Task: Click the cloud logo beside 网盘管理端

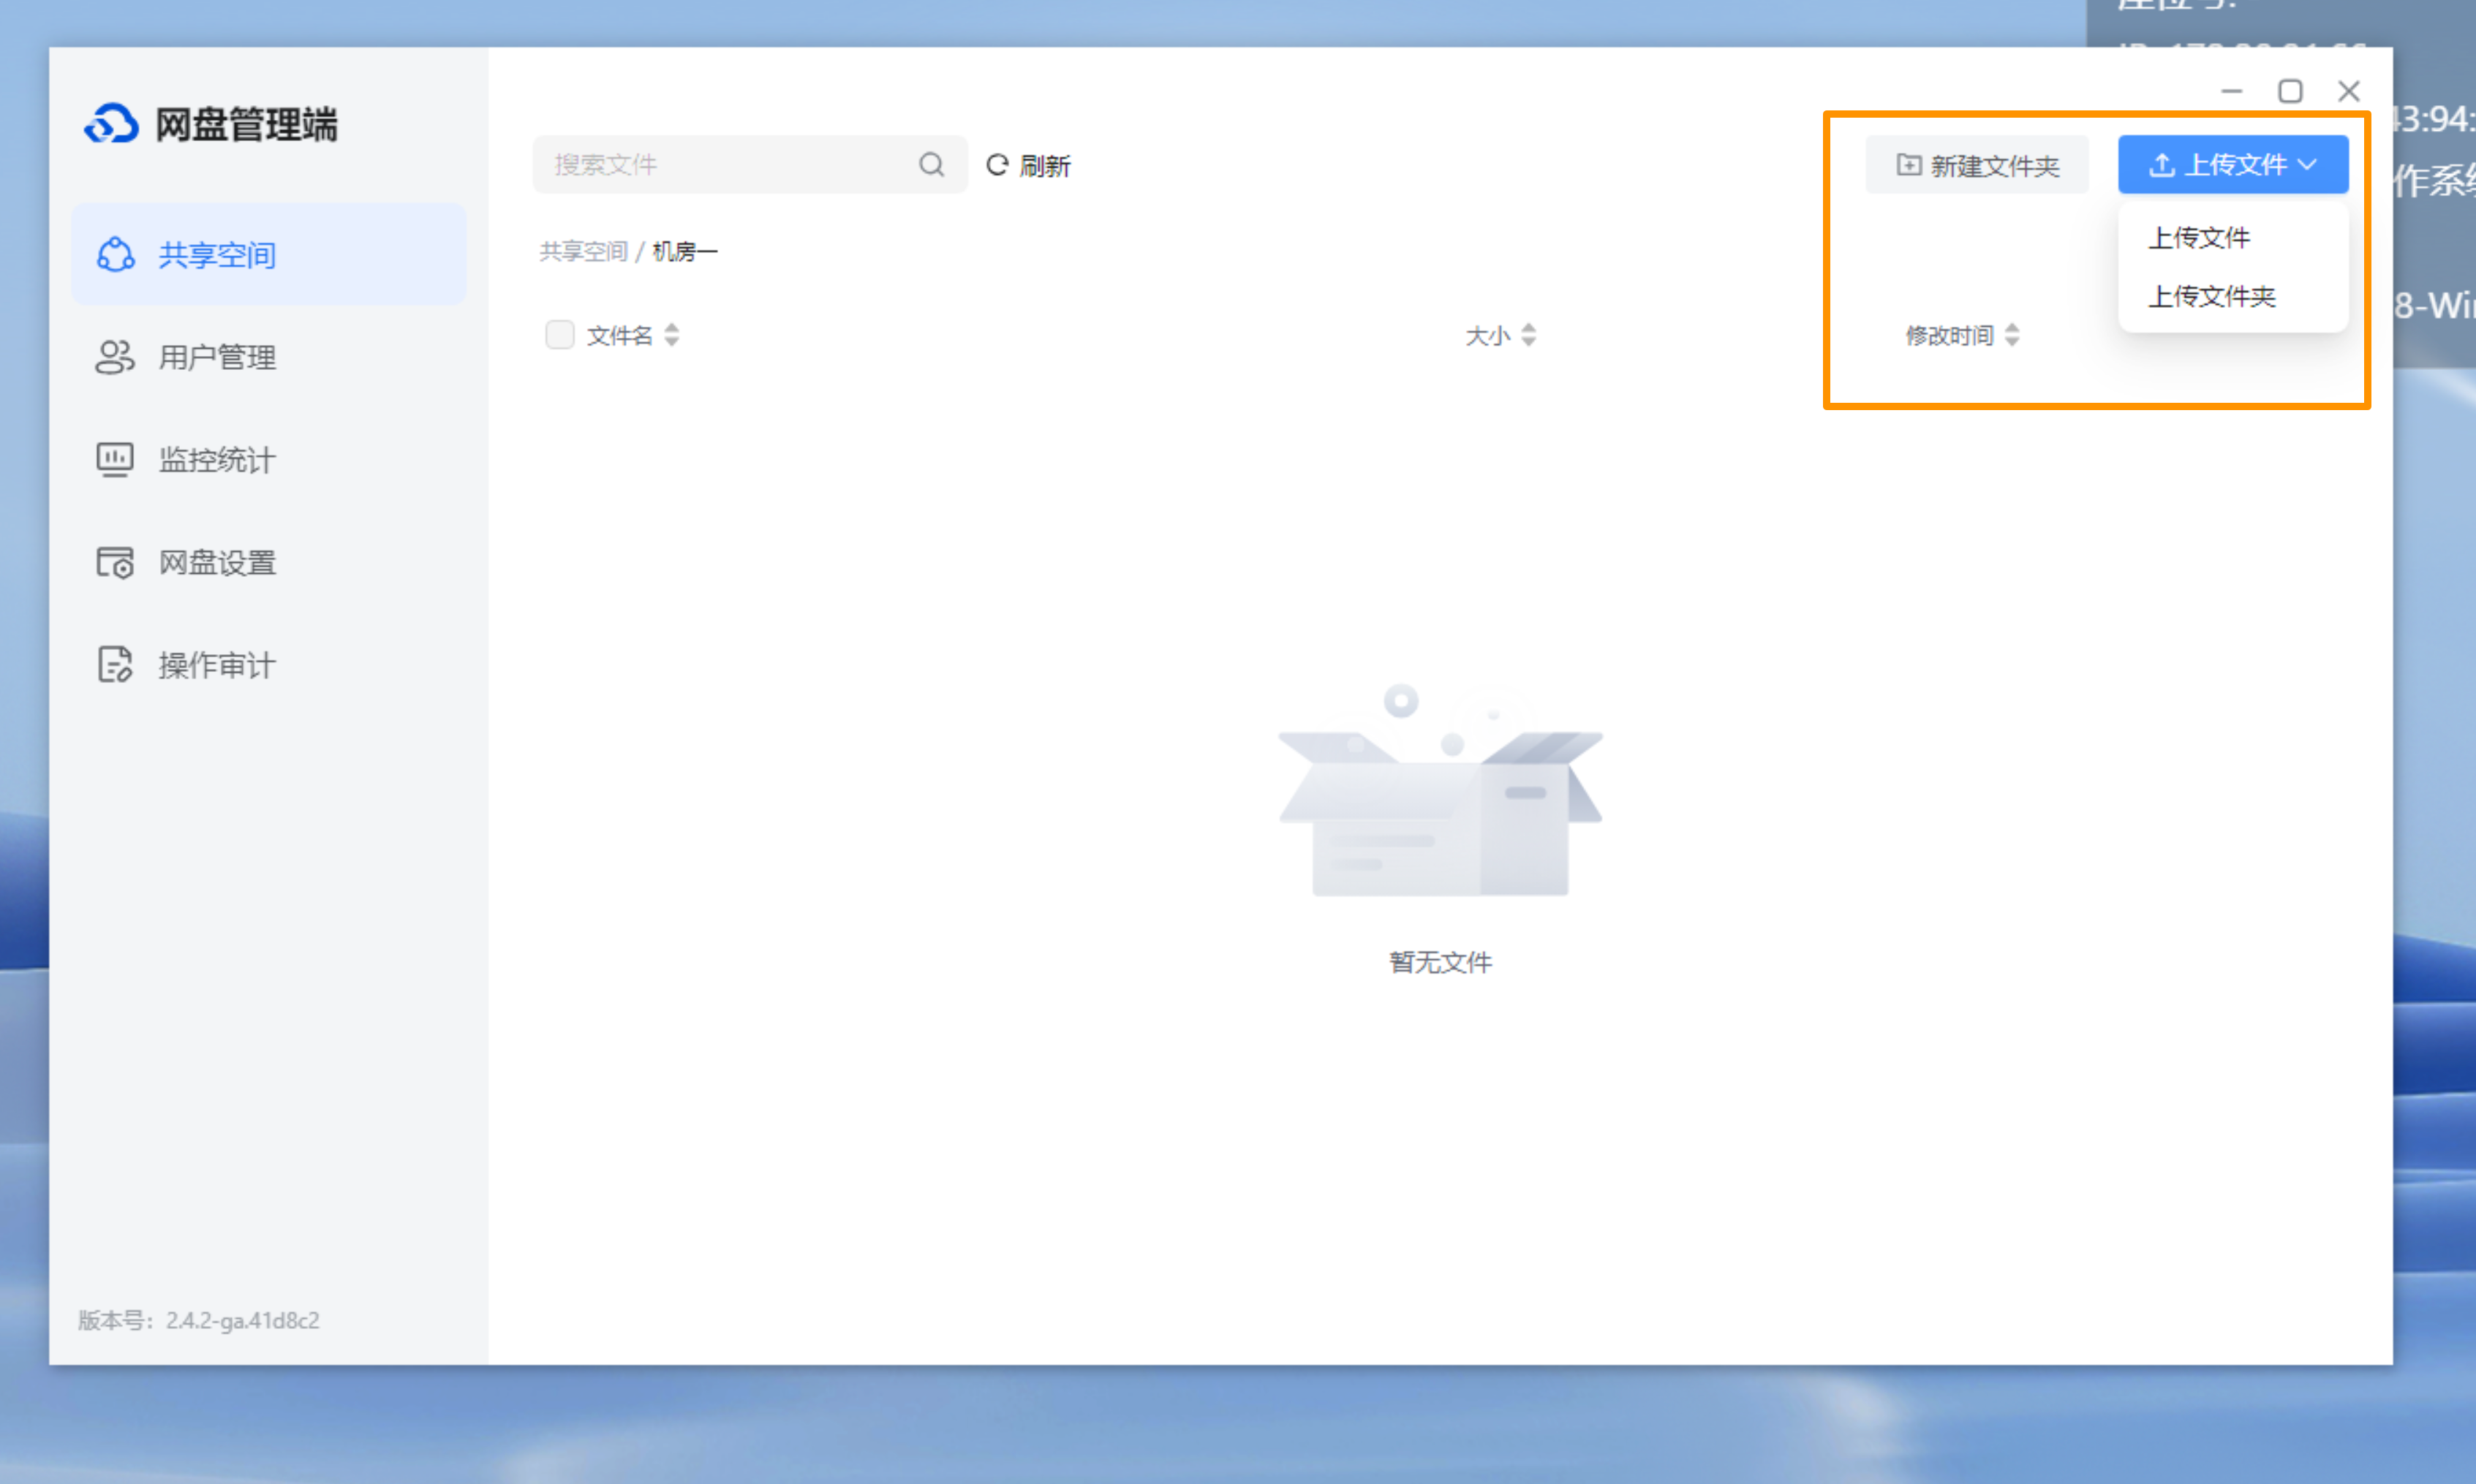Action: pos(111,124)
